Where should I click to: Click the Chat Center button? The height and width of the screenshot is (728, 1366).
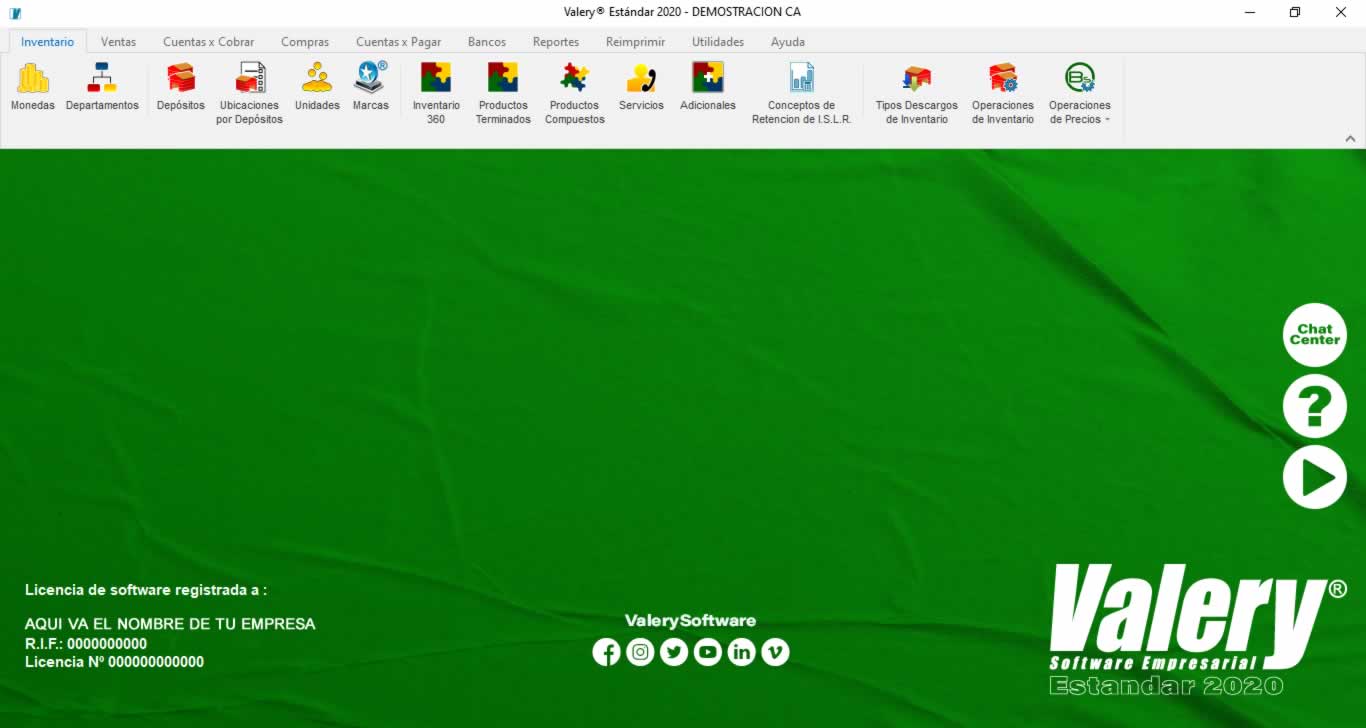[x=1314, y=335]
